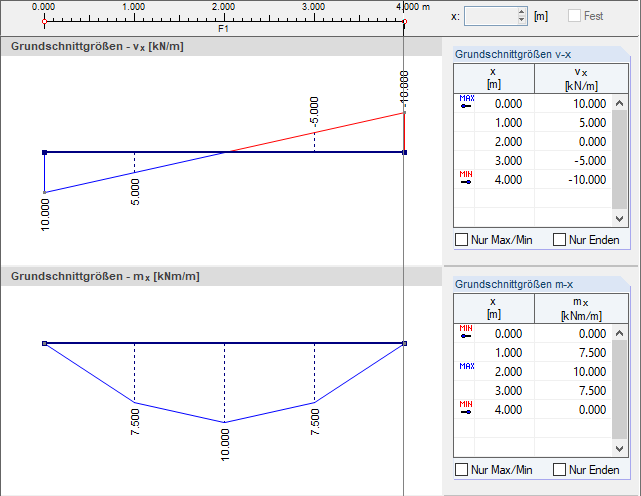The image size is (641, 496).
Task: Enable the Fest checkbox
Action: [574, 16]
